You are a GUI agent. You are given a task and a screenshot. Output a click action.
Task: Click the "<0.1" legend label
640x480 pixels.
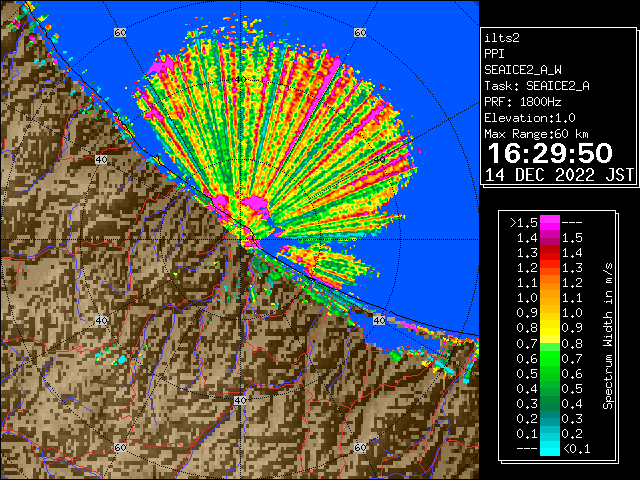coord(577,449)
